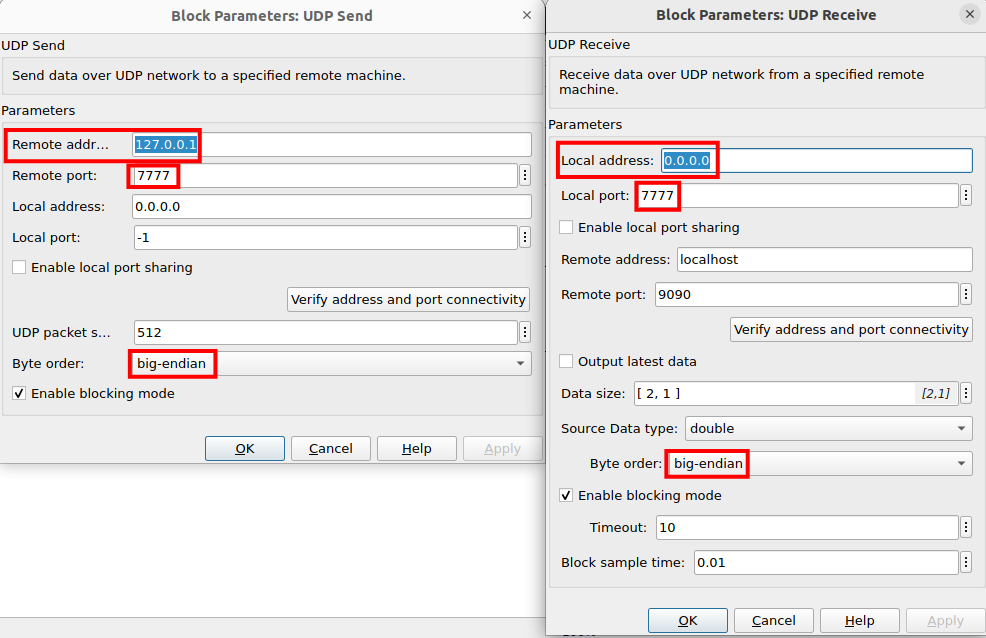Open the dots menu next to Local port in UDP Receive
Viewport: 986px width, 638px height.
point(965,196)
